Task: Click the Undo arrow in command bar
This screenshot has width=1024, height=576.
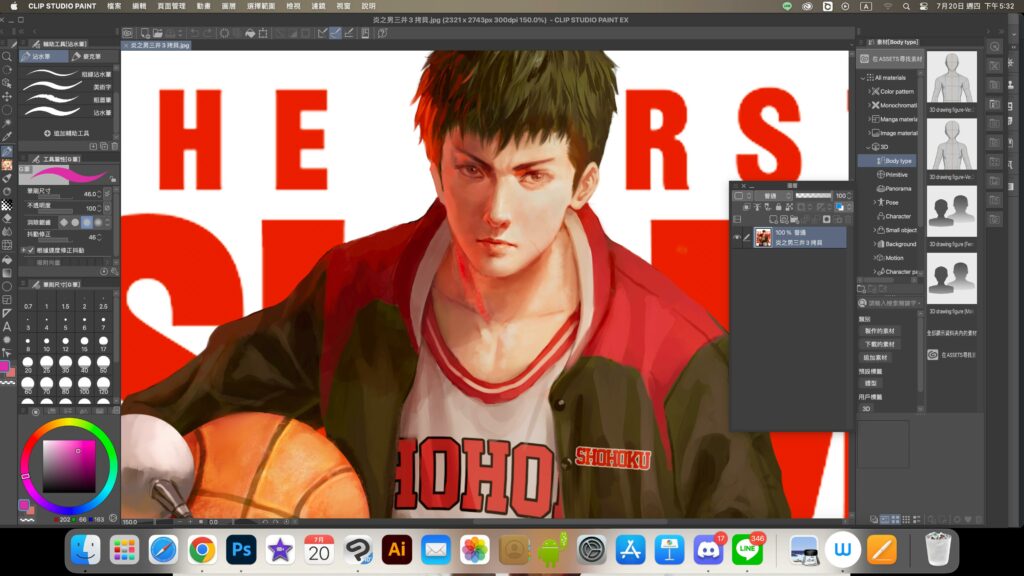Action: tap(195, 33)
